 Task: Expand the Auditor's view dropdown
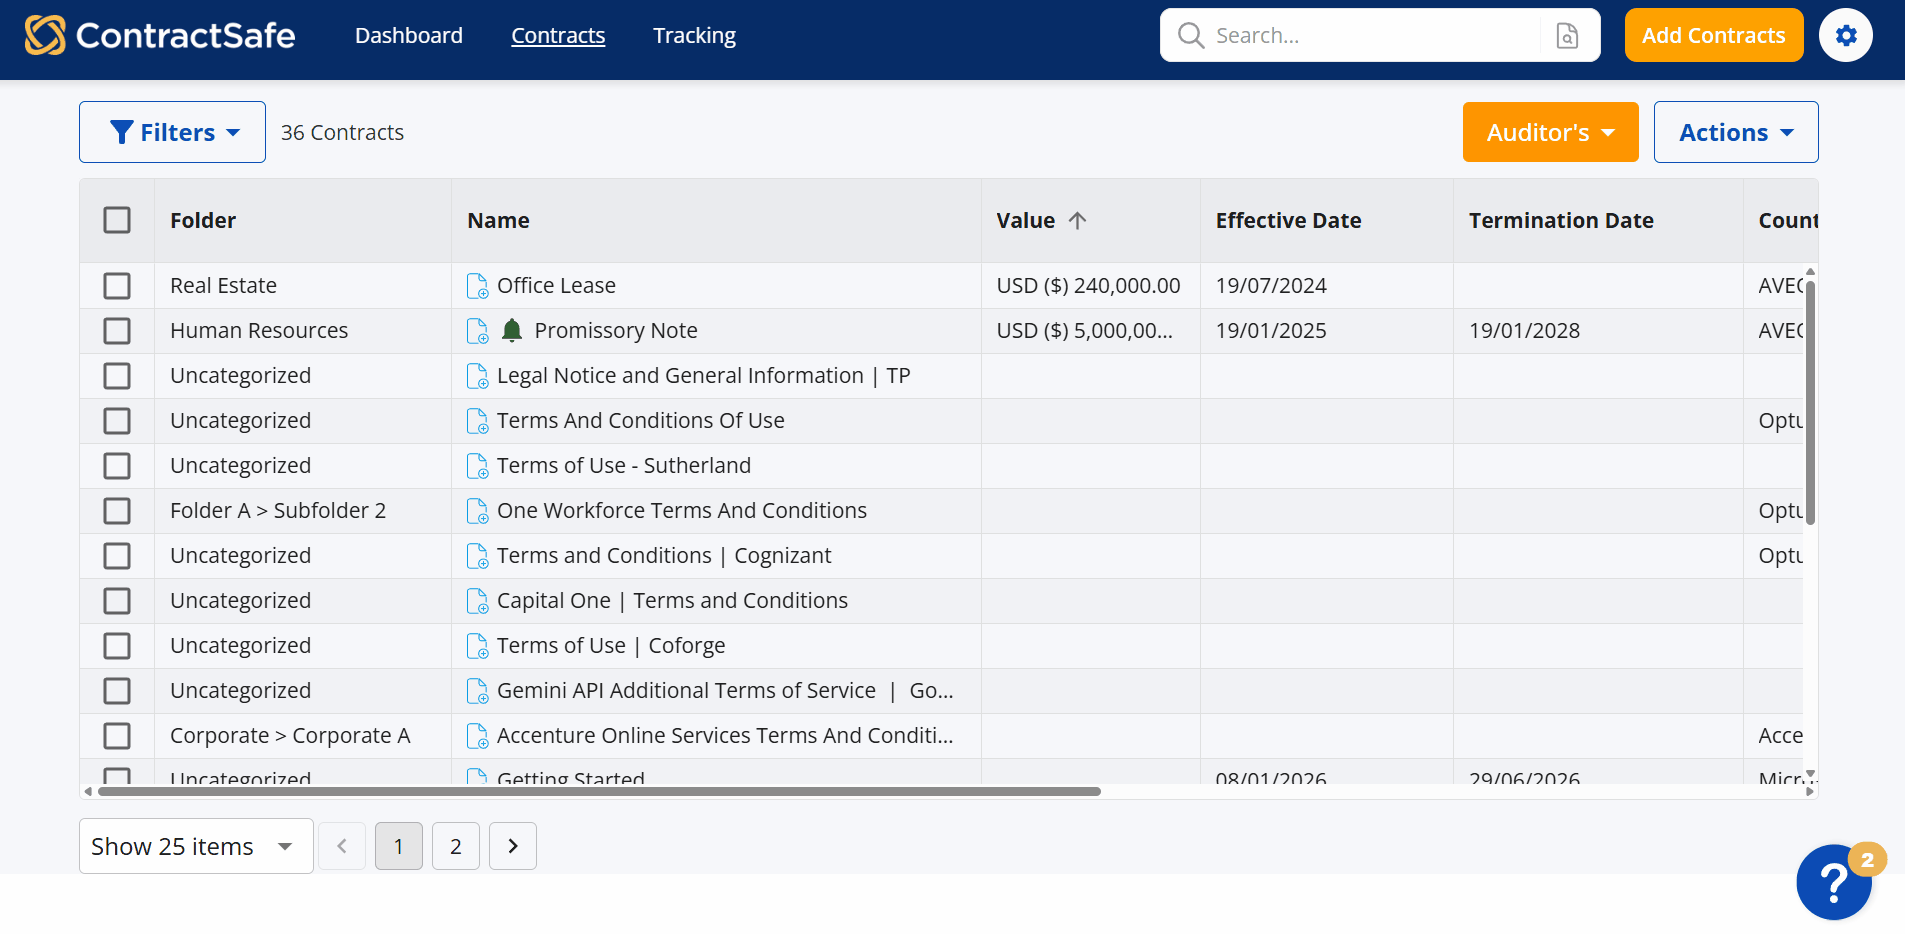click(x=1550, y=132)
